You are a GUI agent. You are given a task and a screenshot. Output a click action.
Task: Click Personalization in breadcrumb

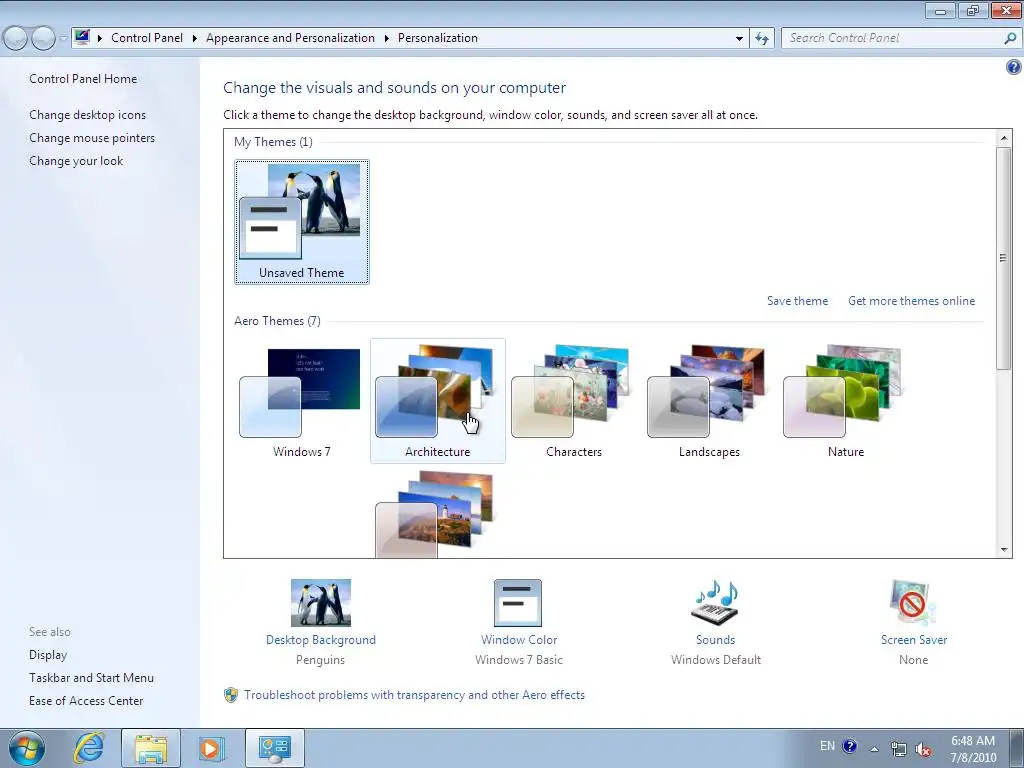click(438, 38)
